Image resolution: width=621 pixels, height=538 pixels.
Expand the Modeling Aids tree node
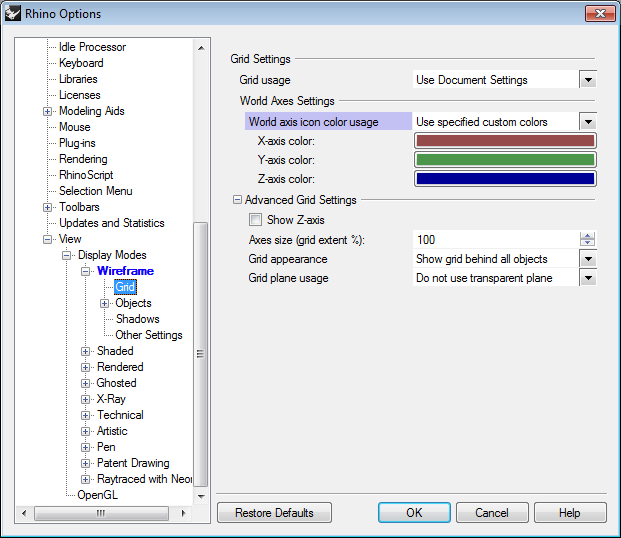[x=47, y=111]
